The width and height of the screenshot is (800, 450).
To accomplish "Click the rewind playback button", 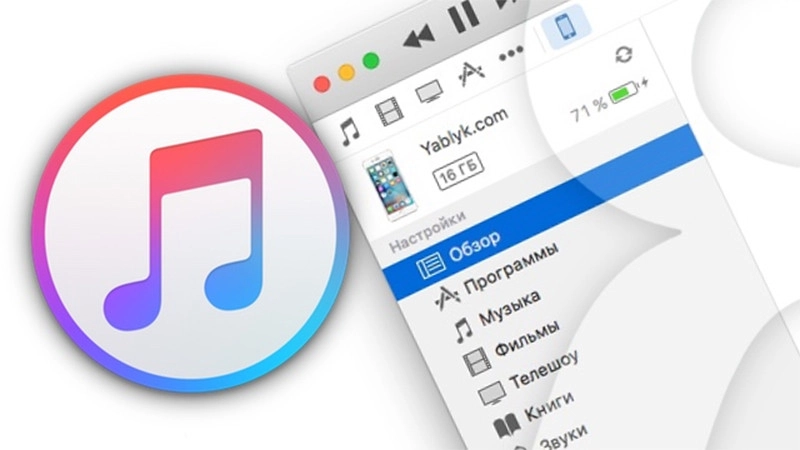I will tap(418, 38).
